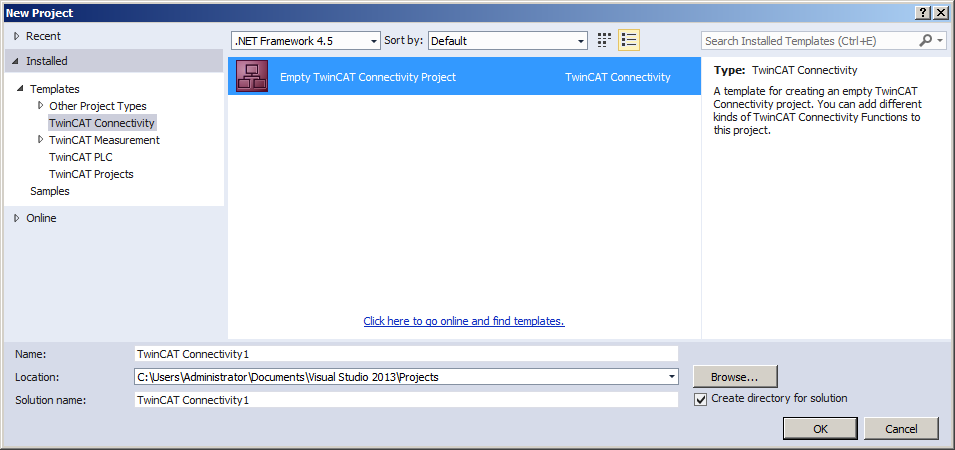Viewport: 955px width, 450px height.
Task: Click the Browse... button
Action: click(x=735, y=377)
